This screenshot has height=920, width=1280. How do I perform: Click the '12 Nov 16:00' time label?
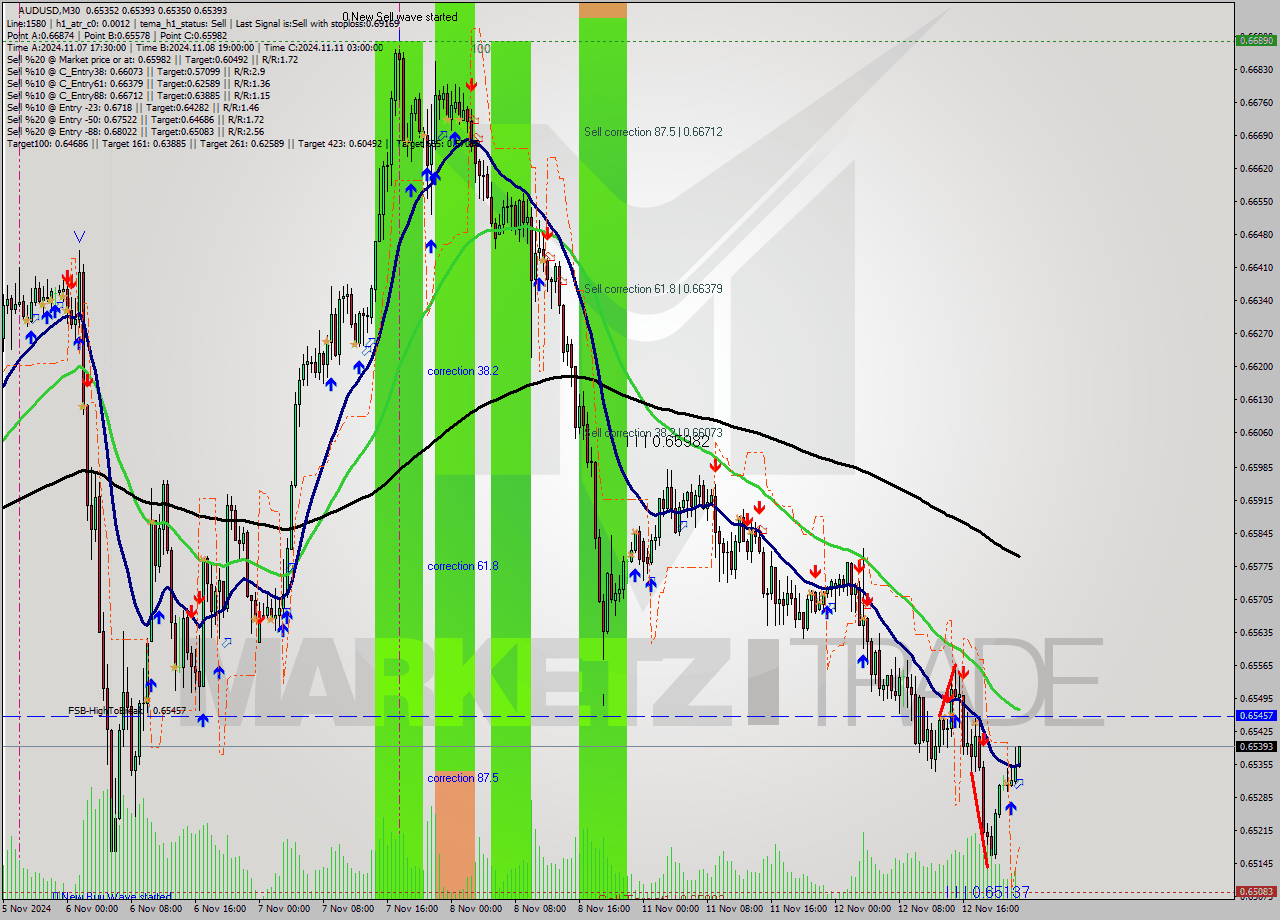(x=991, y=910)
